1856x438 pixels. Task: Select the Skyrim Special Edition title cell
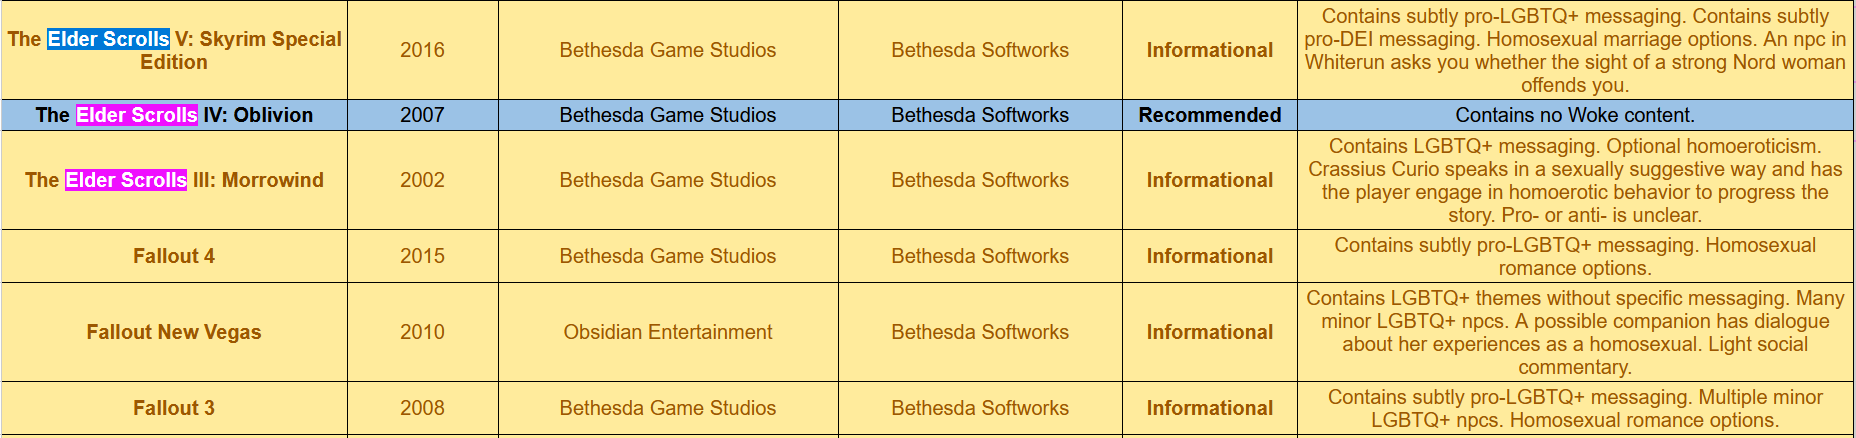174,50
